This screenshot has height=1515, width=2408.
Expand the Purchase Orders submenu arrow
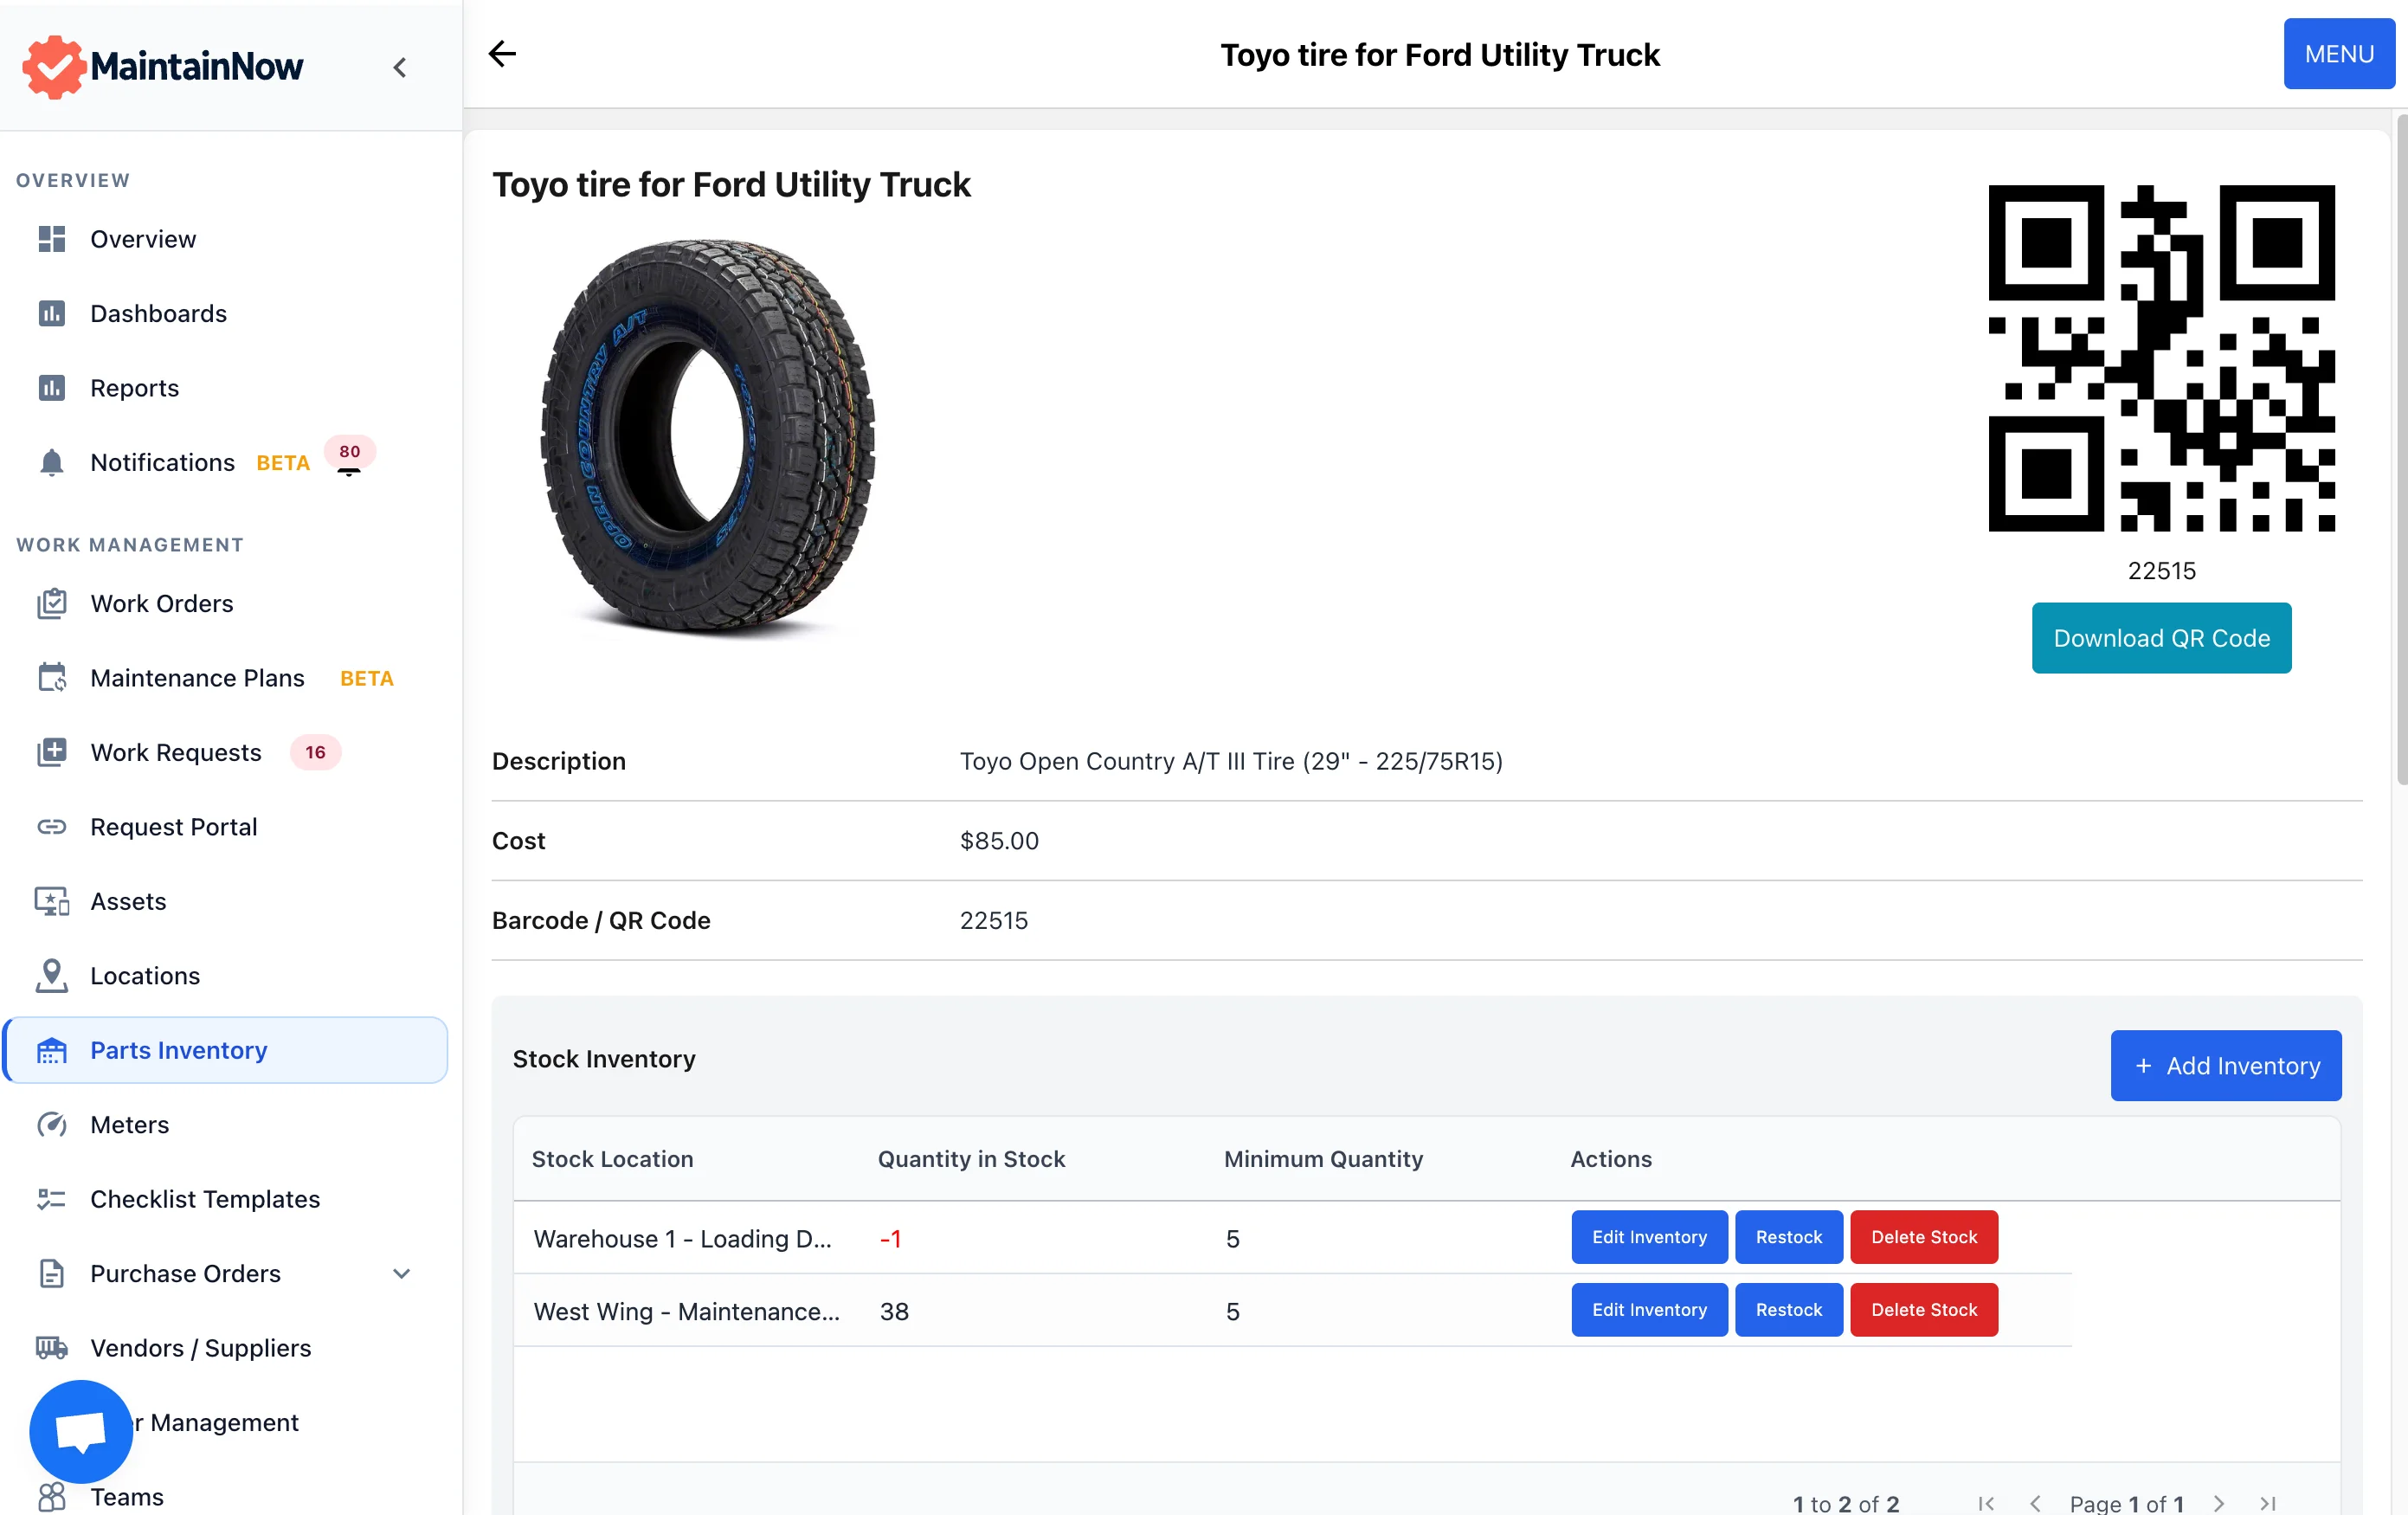tap(401, 1273)
